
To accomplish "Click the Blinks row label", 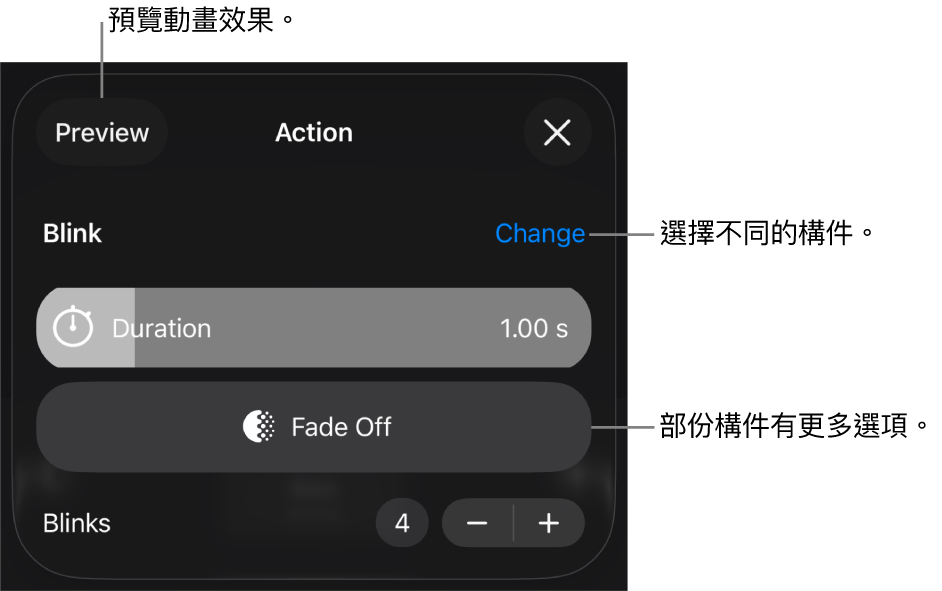I will click(77, 523).
